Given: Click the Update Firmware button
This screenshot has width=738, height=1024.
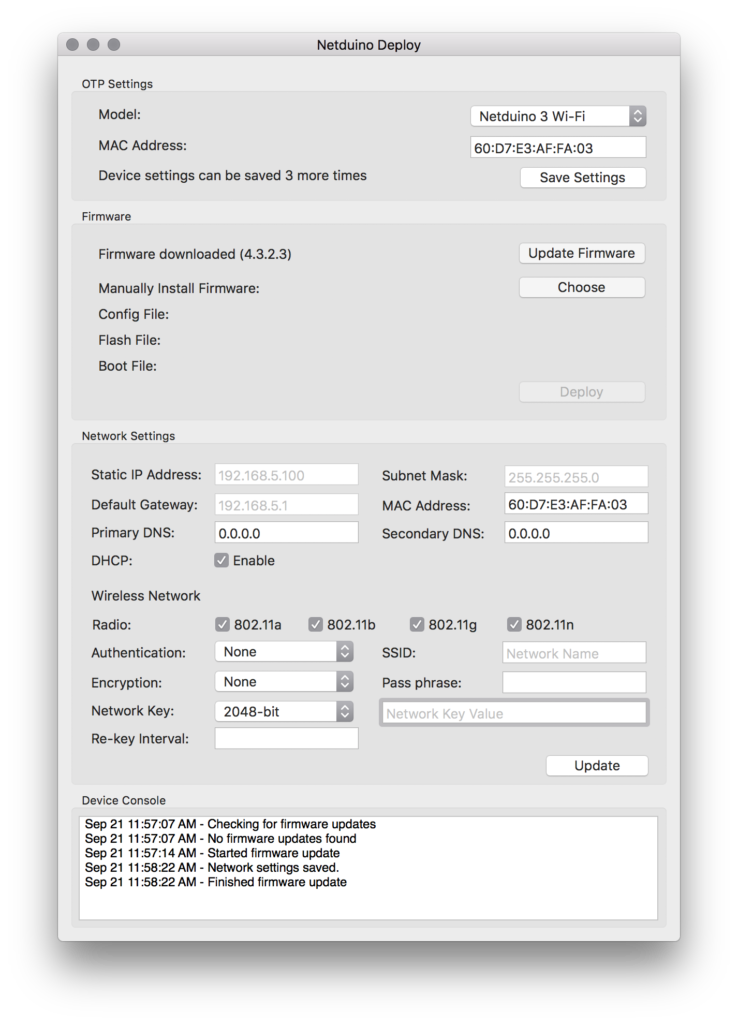Looking at the screenshot, I should tap(581, 253).
